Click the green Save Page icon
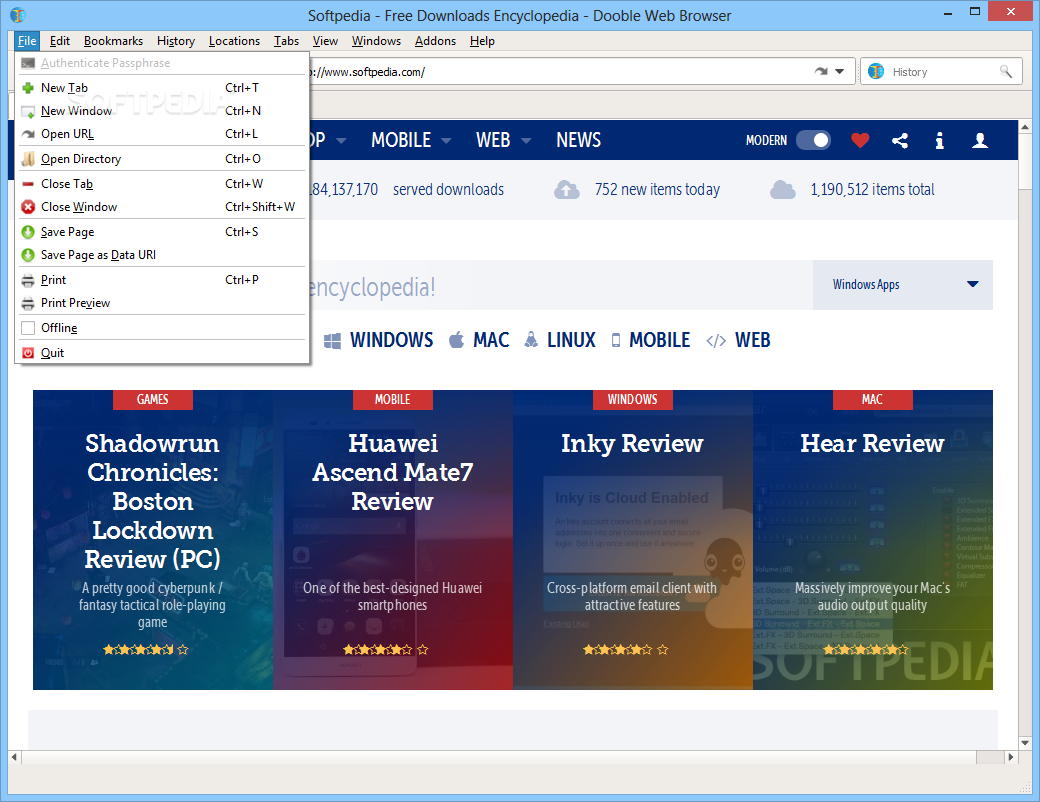The height and width of the screenshot is (802, 1040). (x=28, y=232)
